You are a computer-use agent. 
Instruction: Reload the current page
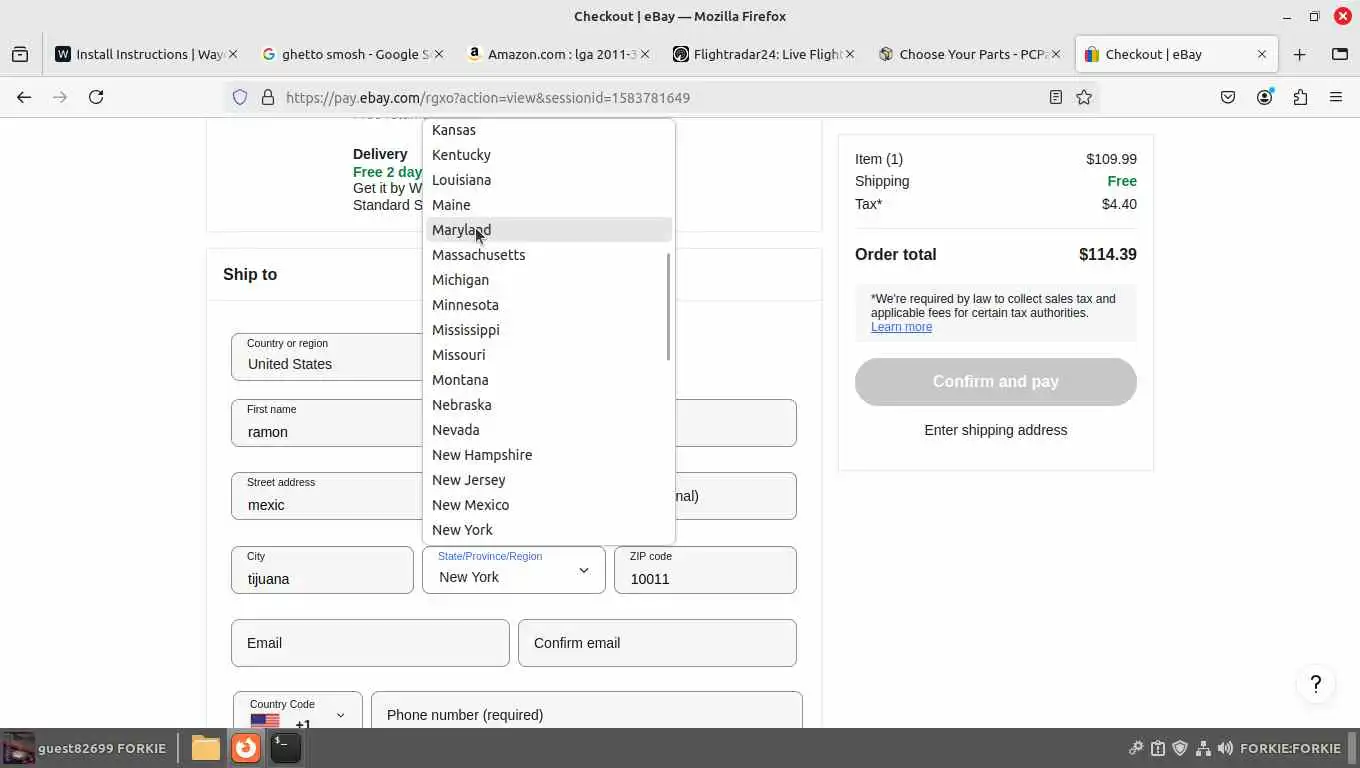96,97
